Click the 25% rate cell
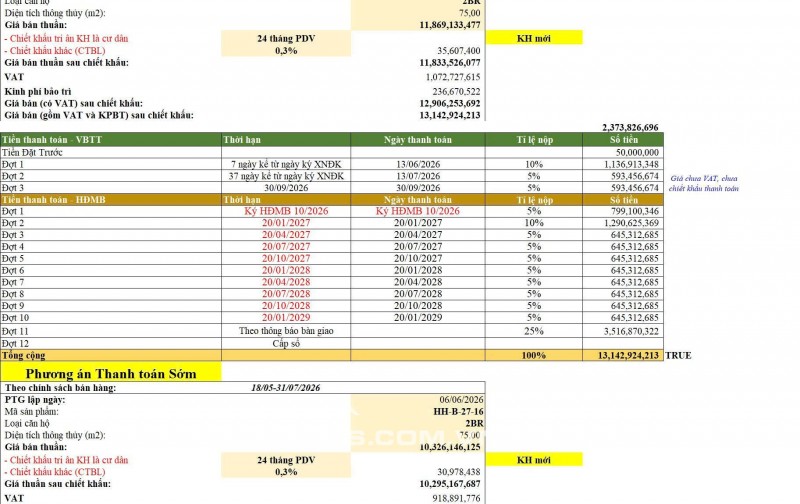Image resolution: width=800 pixels, height=504 pixels. coord(534,331)
